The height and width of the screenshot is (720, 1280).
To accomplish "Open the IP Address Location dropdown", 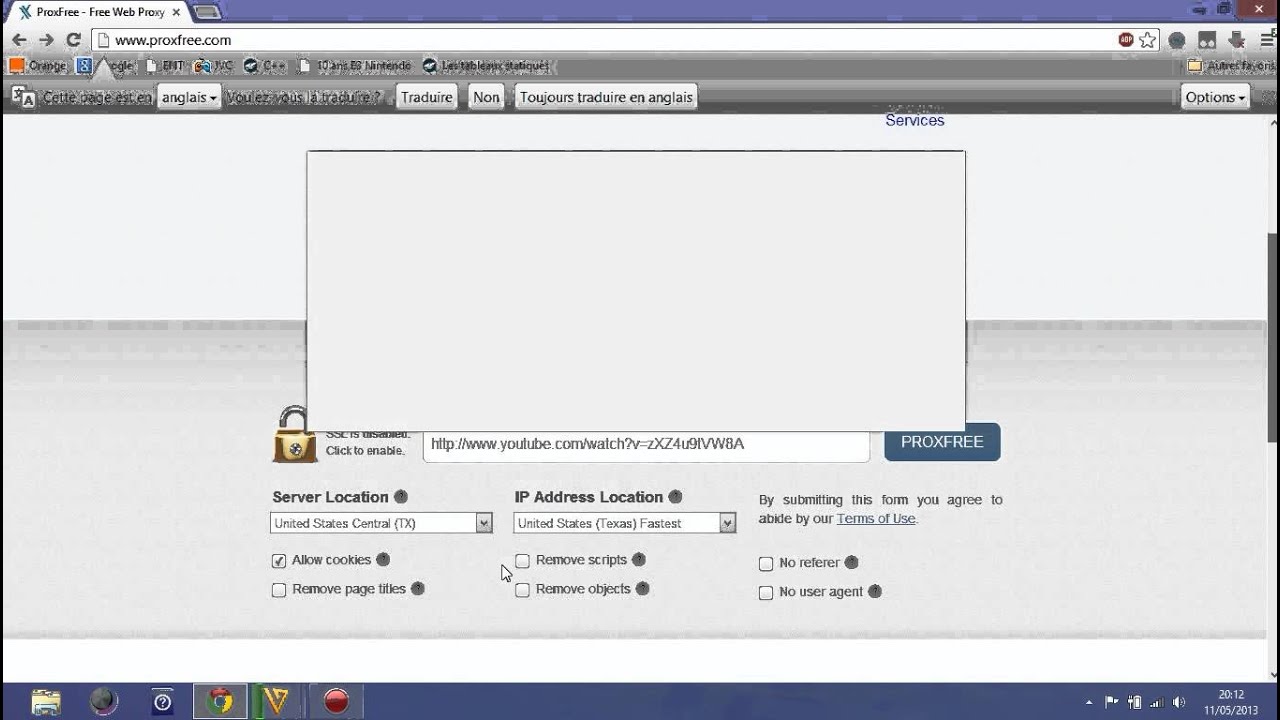I will pos(625,523).
